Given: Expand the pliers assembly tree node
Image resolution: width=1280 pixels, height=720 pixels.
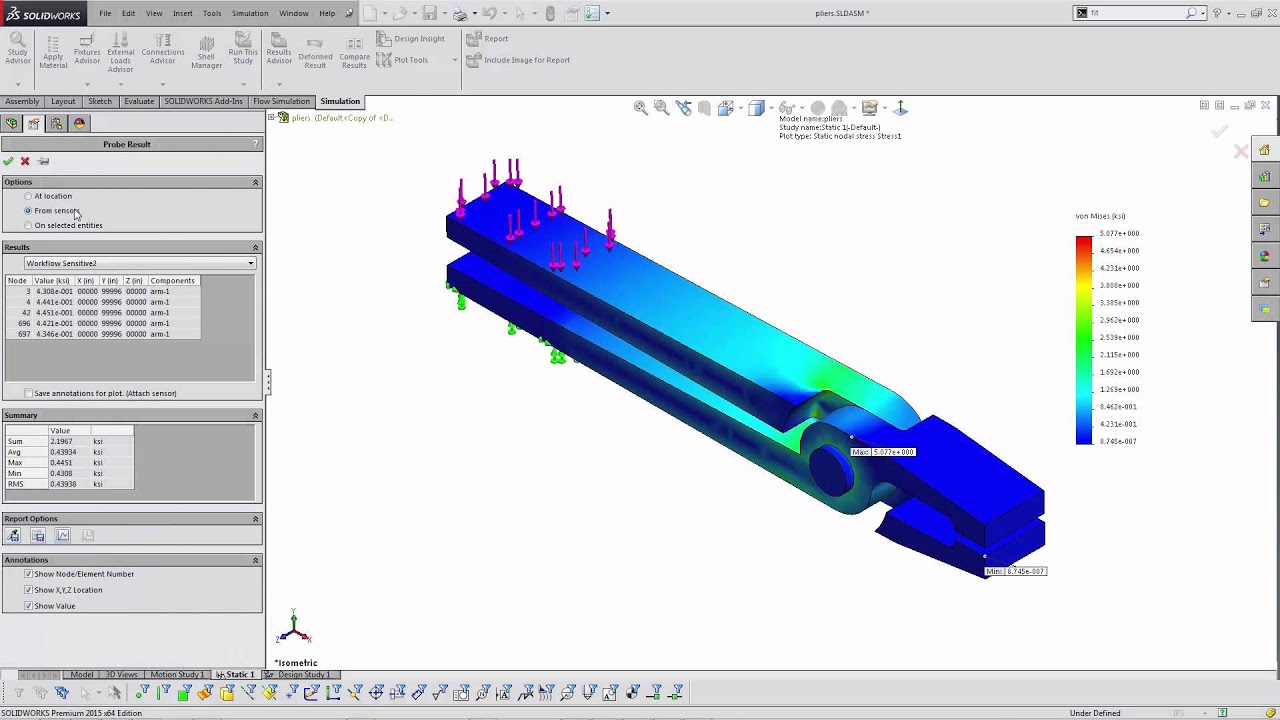Looking at the screenshot, I should click(272, 118).
